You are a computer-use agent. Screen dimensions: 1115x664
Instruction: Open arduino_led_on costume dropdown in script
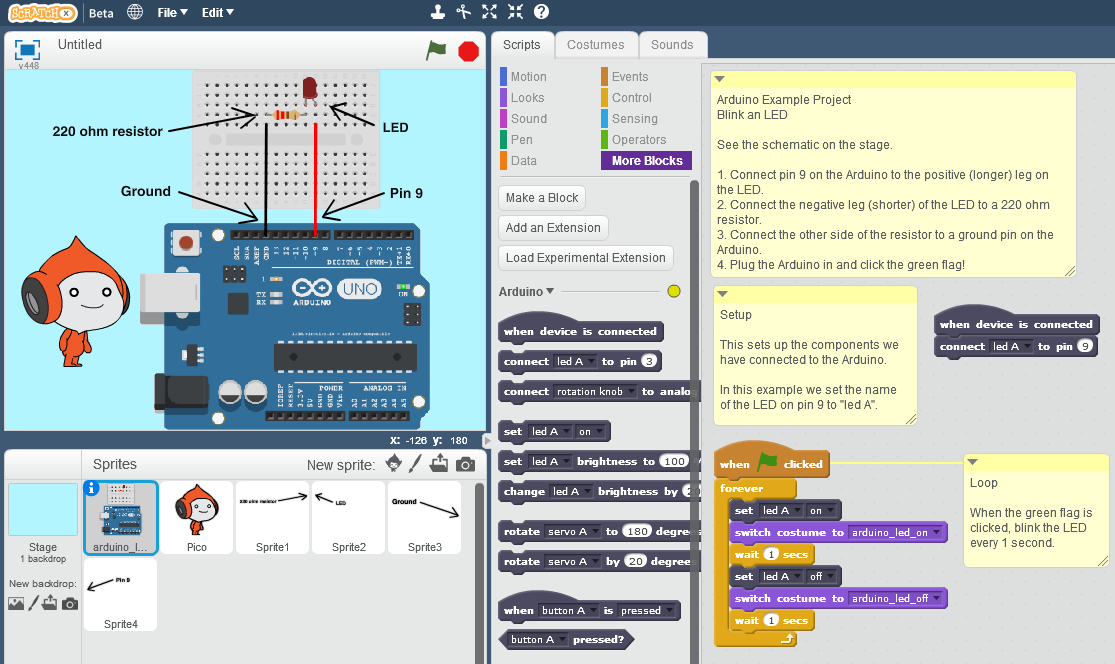(x=896, y=532)
